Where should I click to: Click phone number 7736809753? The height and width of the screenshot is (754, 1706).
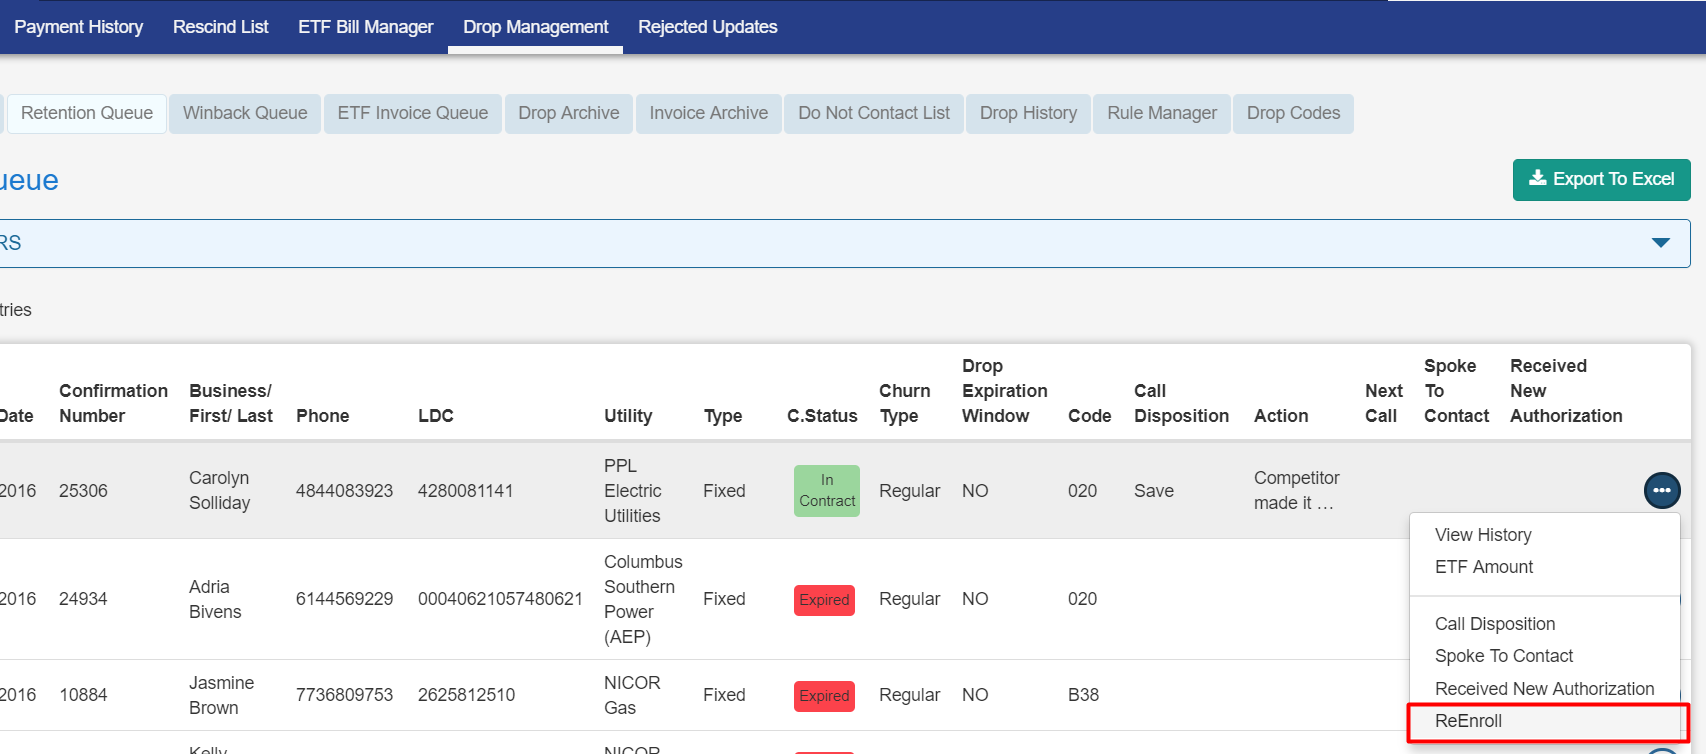344,695
